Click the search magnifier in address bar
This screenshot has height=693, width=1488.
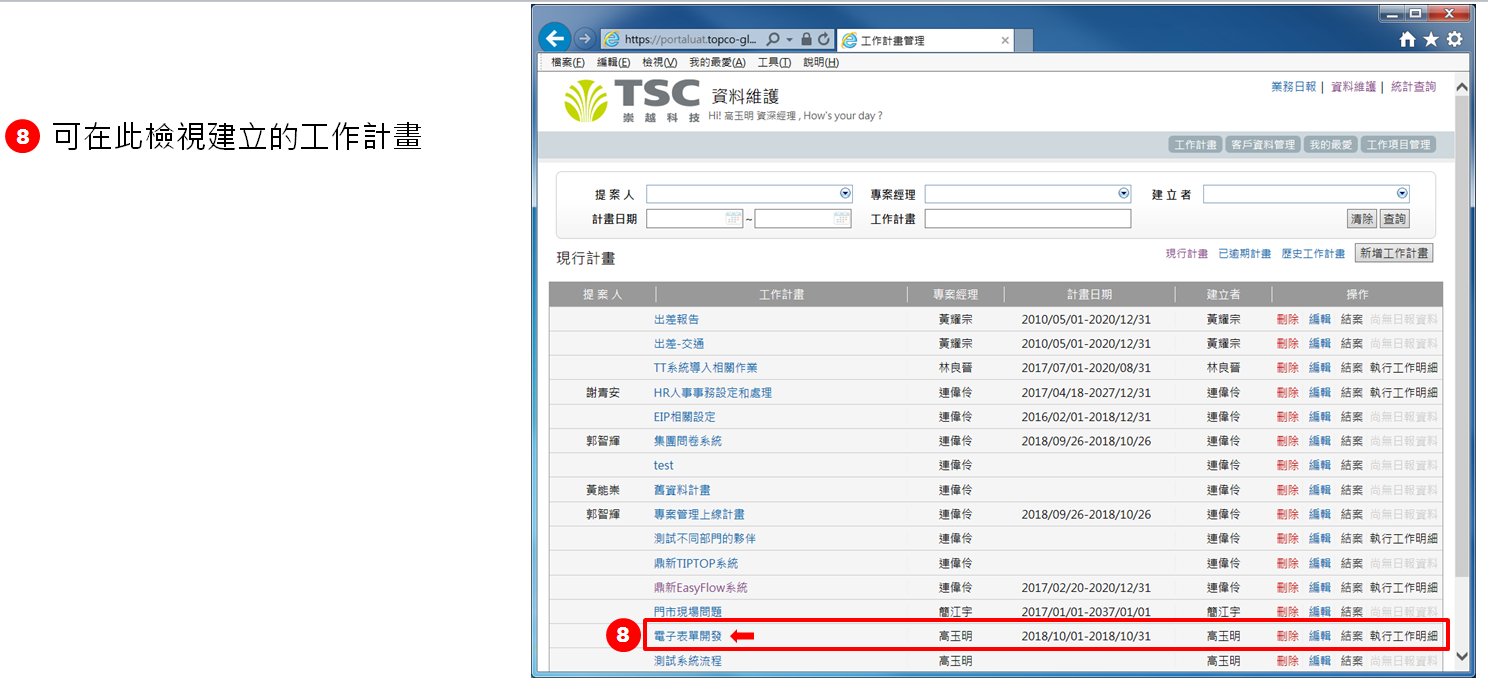tap(773, 40)
